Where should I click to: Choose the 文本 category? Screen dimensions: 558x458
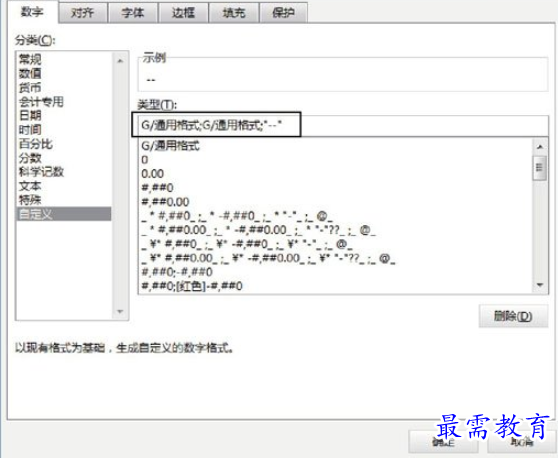click(x=64, y=186)
